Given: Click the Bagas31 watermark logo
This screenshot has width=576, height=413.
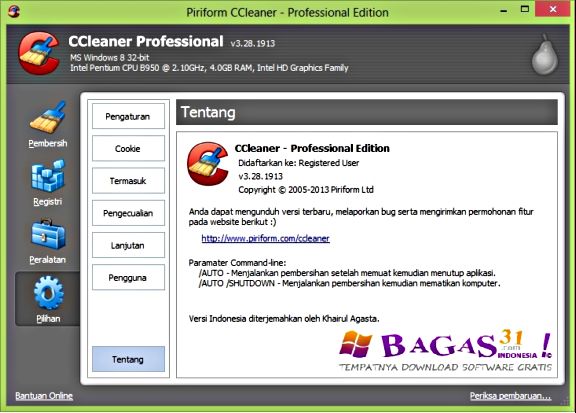Looking at the screenshot, I should [445, 351].
